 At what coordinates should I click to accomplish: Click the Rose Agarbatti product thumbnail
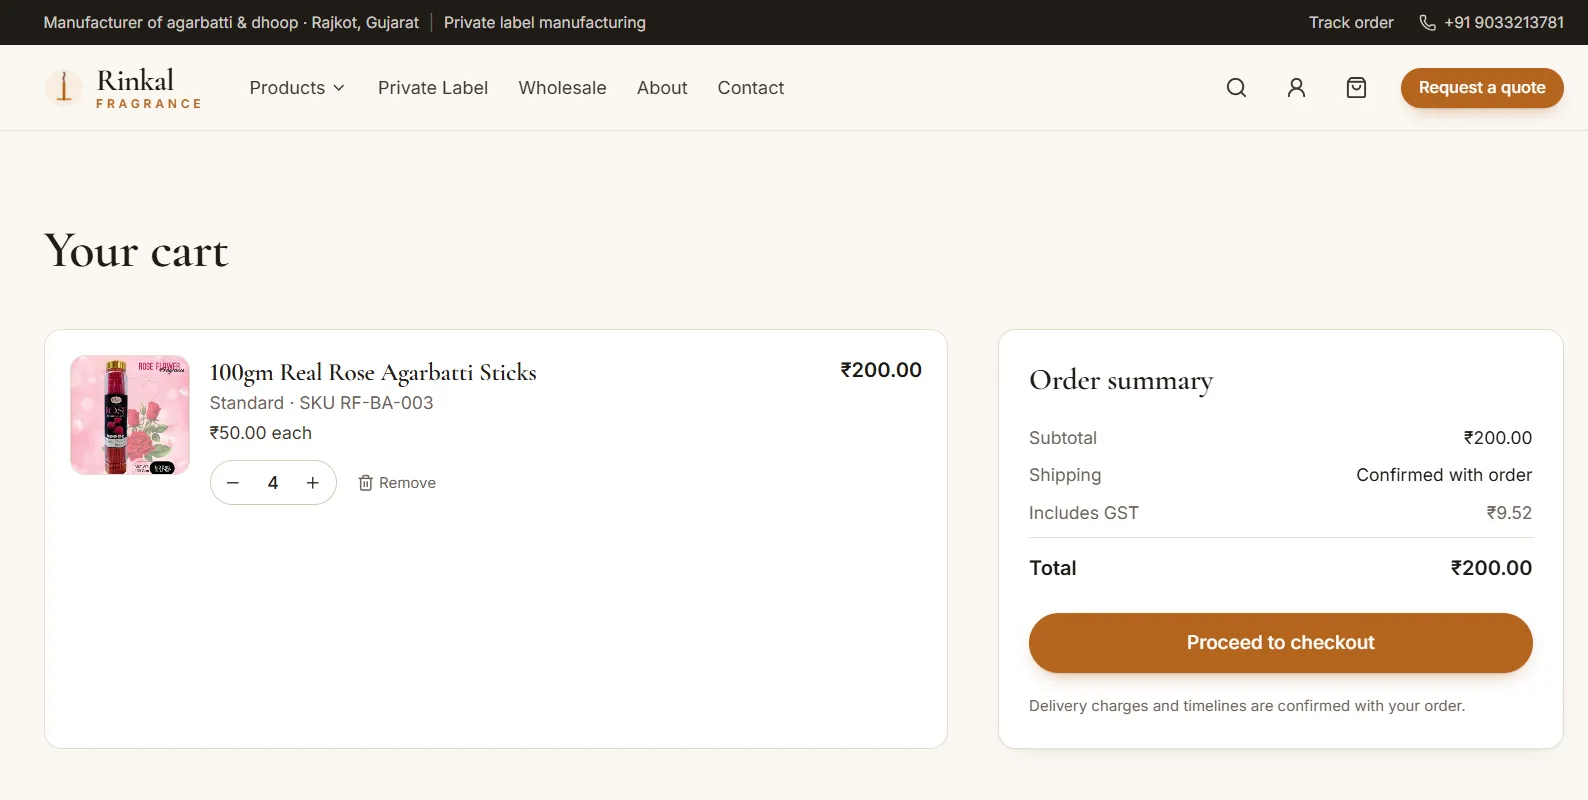(x=130, y=415)
